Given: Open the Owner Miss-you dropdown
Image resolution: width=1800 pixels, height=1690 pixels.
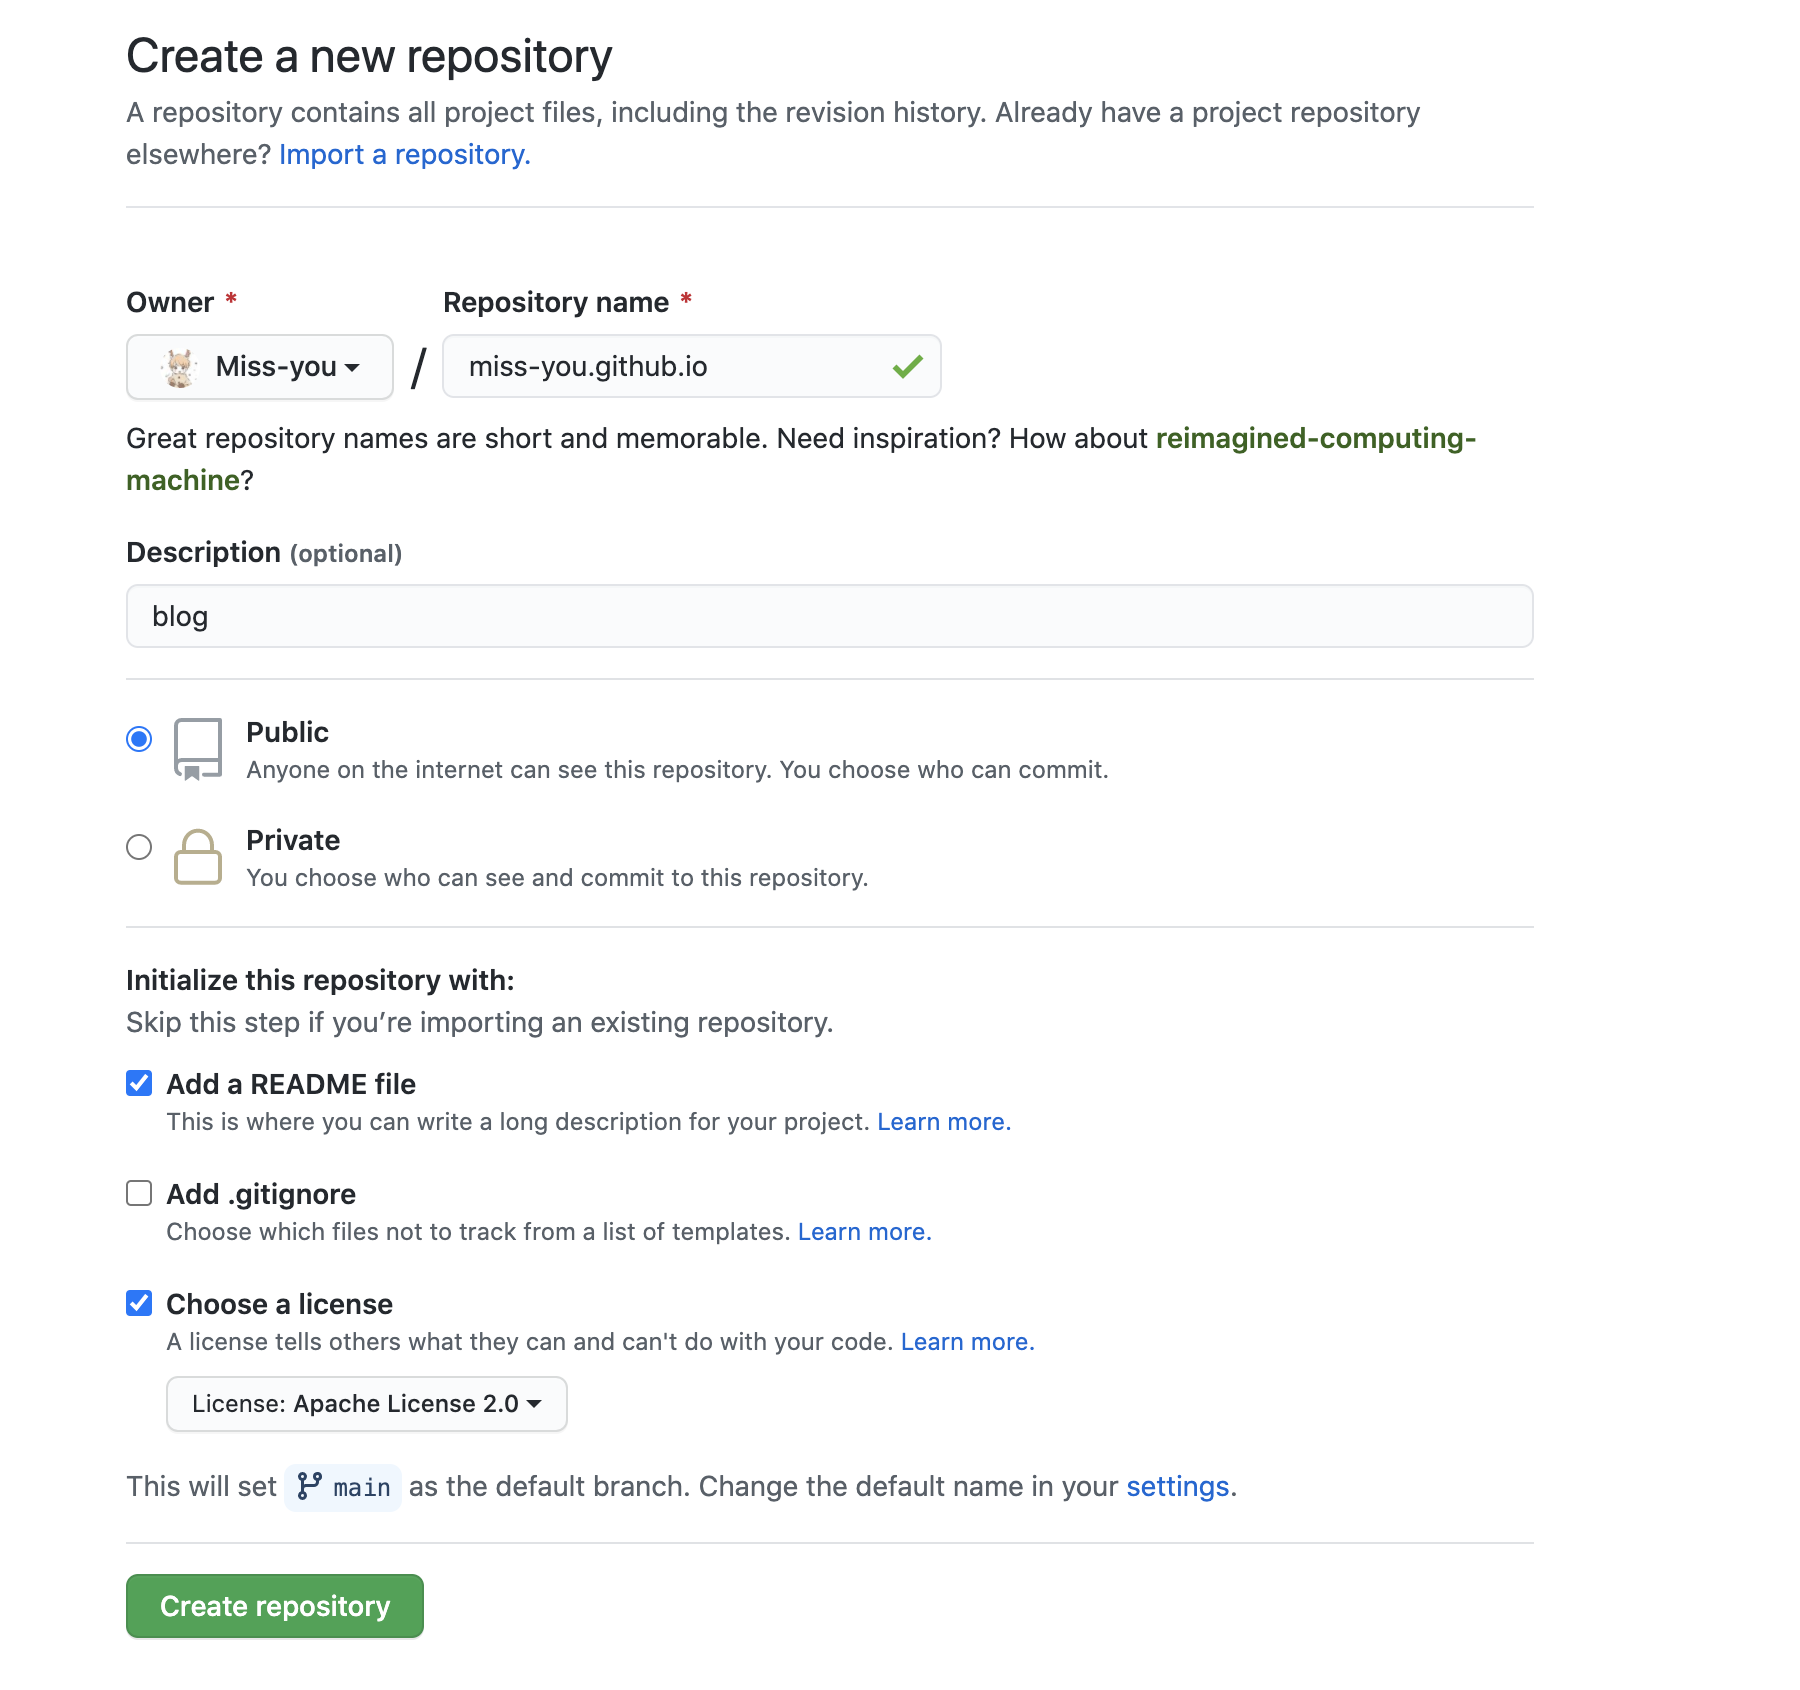Looking at the screenshot, I should (x=260, y=367).
